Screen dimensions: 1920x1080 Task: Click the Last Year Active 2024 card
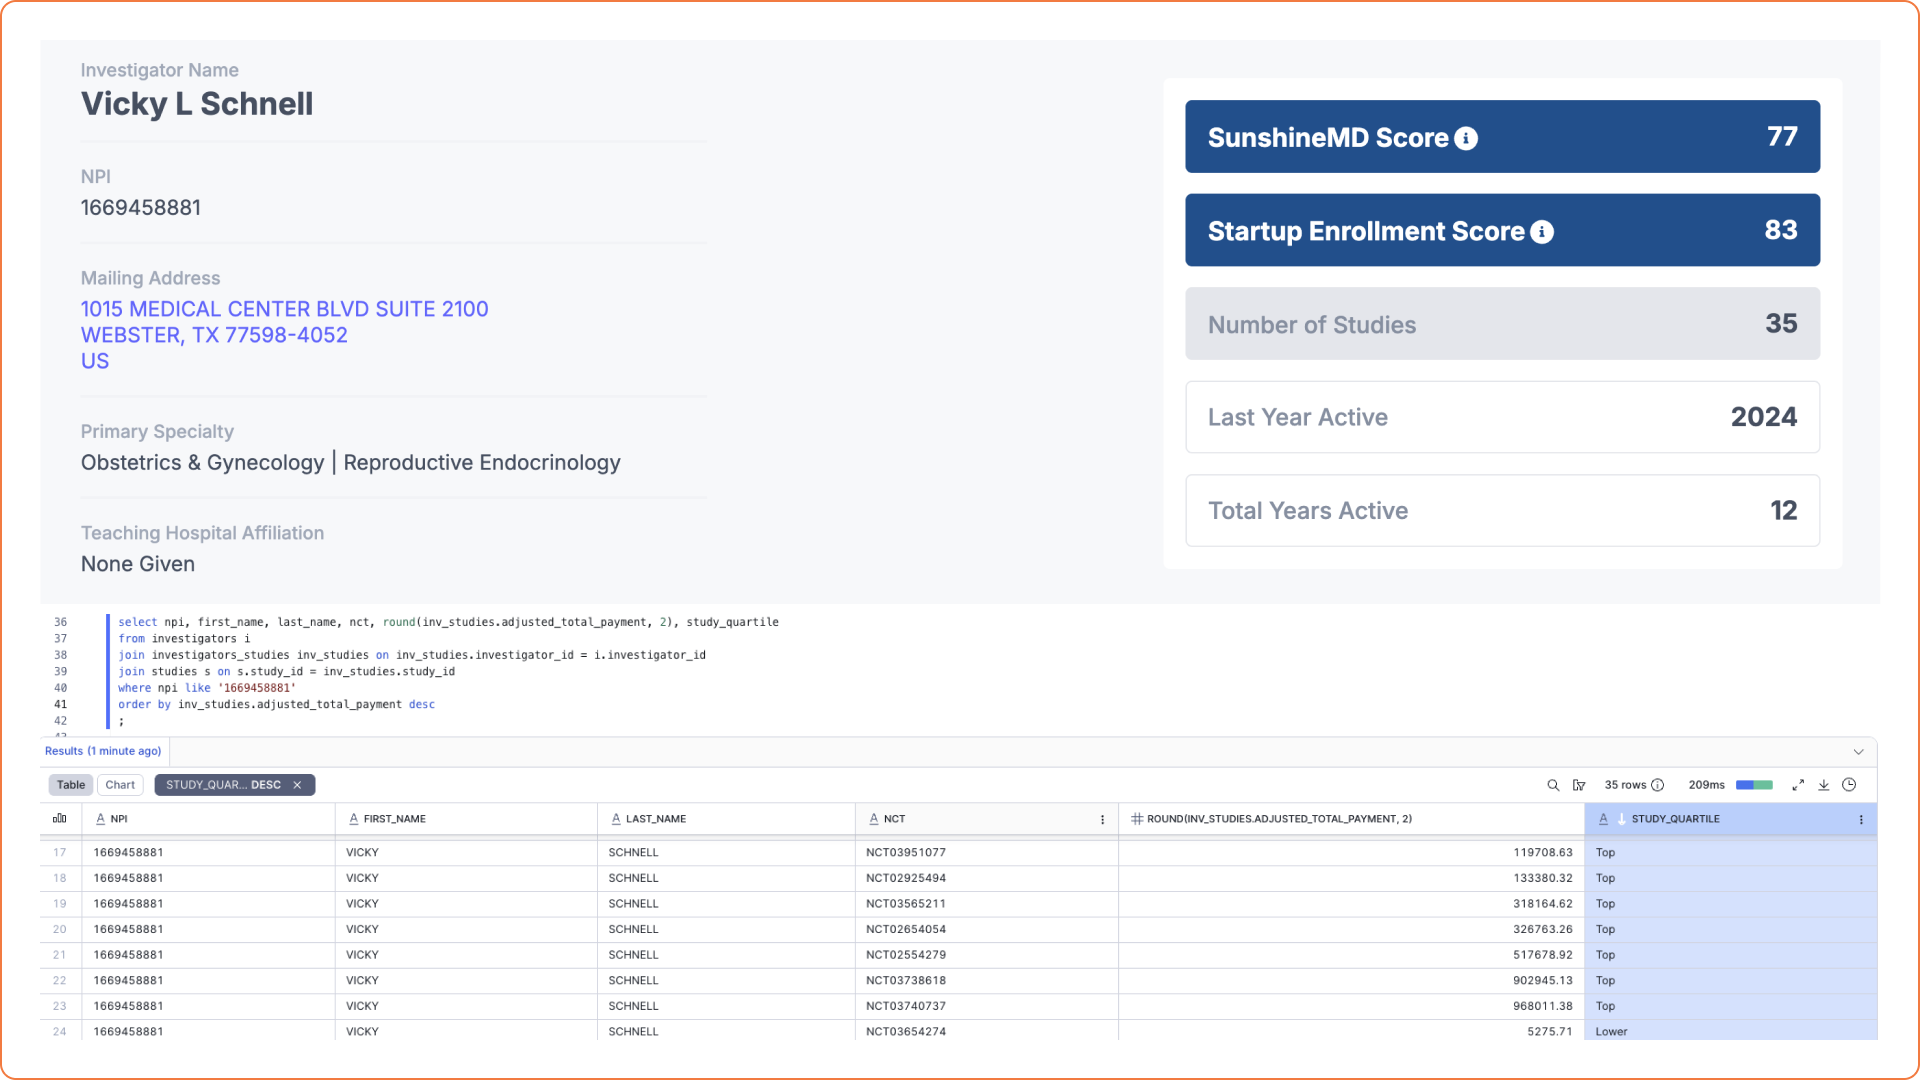pos(1502,417)
